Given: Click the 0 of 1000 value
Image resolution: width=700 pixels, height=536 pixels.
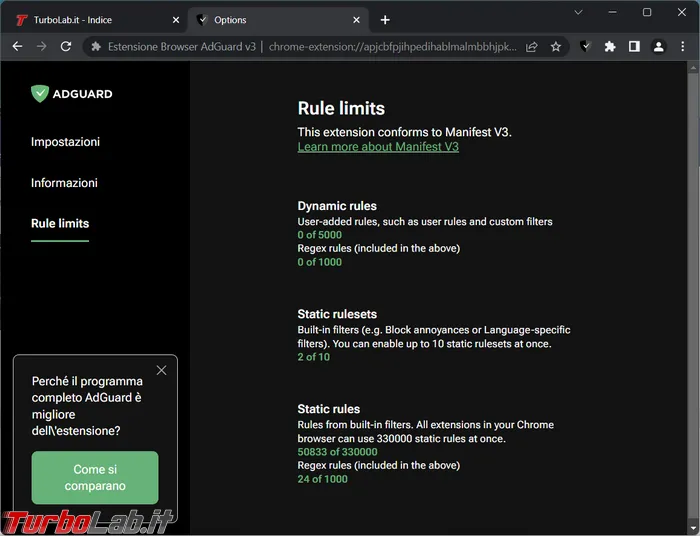Looking at the screenshot, I should [x=320, y=262].
